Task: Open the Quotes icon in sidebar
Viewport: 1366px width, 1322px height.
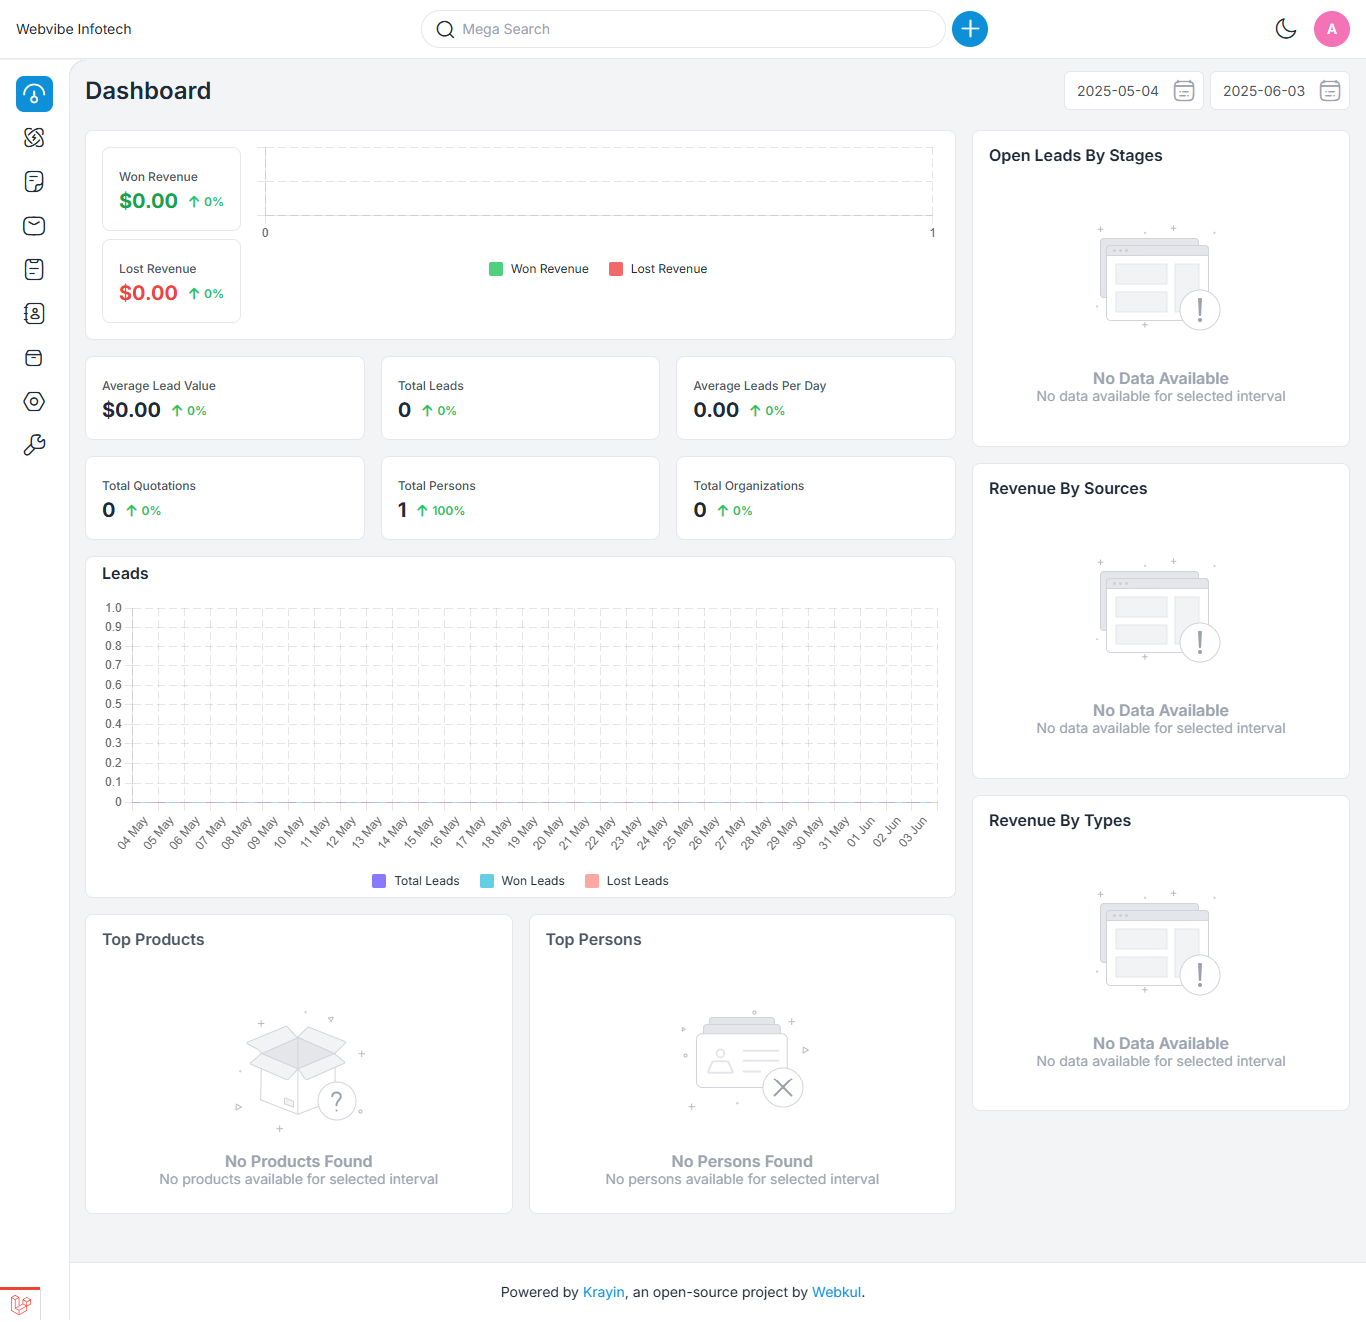Action: point(34,182)
